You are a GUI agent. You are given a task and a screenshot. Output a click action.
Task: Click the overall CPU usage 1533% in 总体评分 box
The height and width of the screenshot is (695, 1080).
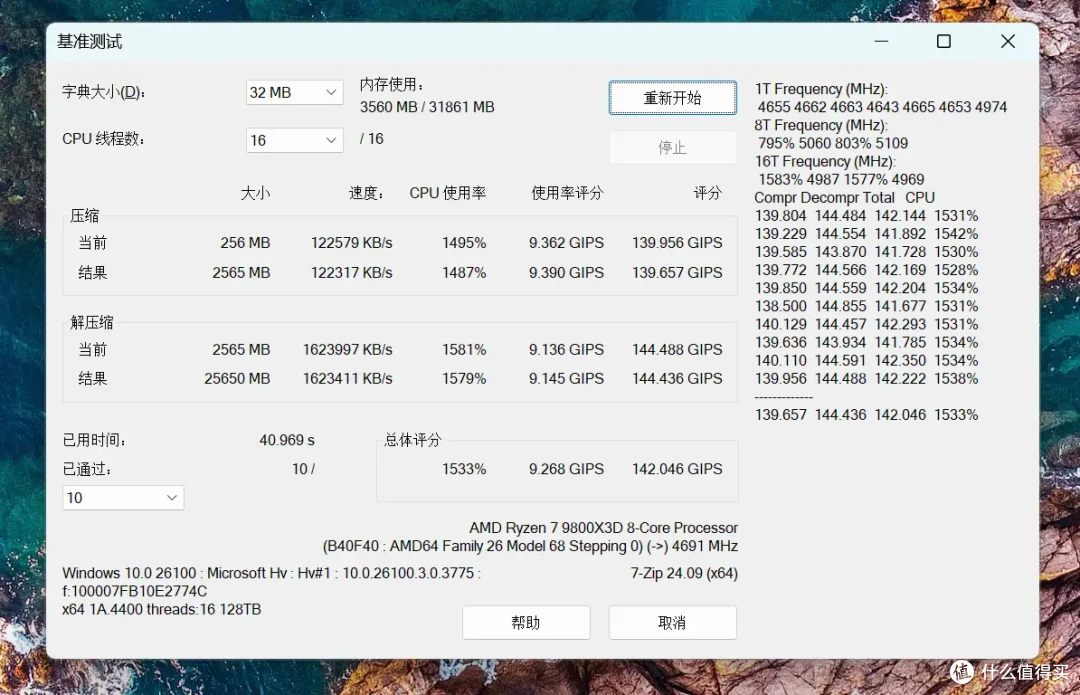(x=464, y=468)
